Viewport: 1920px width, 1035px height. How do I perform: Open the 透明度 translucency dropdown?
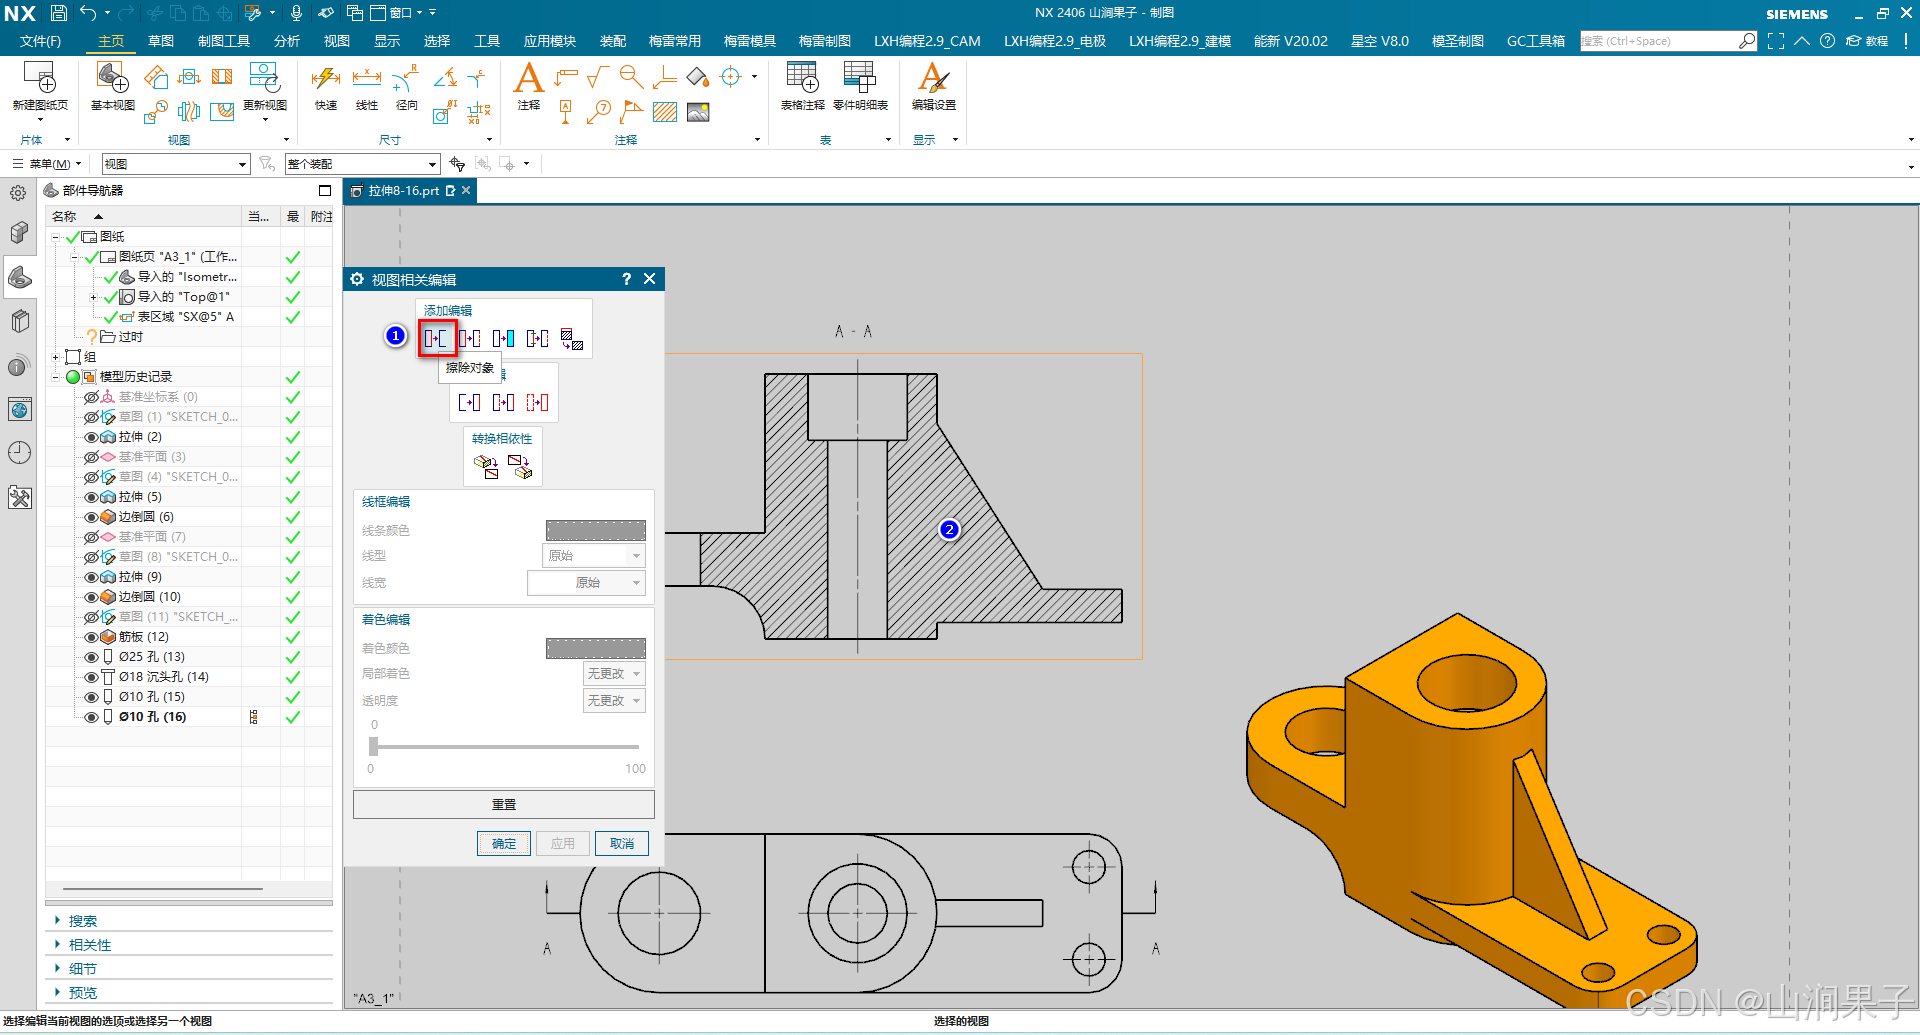614,701
